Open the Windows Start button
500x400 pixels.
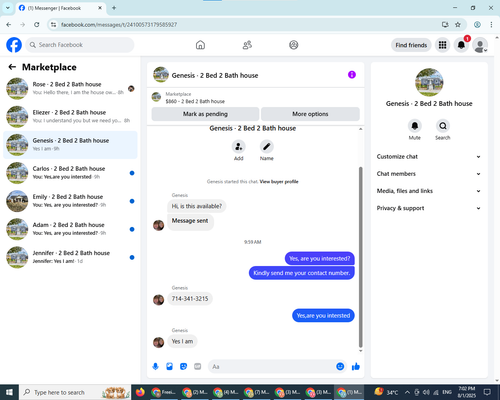[x=9, y=392]
